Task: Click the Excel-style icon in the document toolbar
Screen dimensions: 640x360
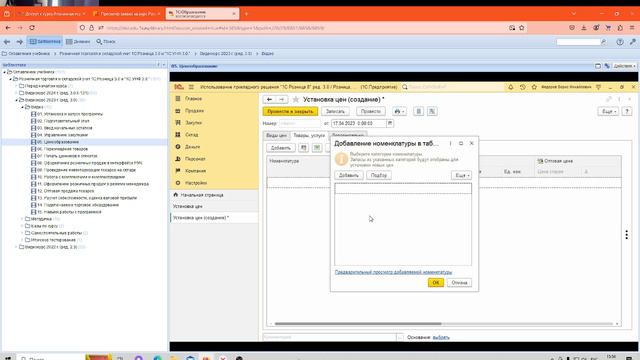Action: tap(432, 111)
